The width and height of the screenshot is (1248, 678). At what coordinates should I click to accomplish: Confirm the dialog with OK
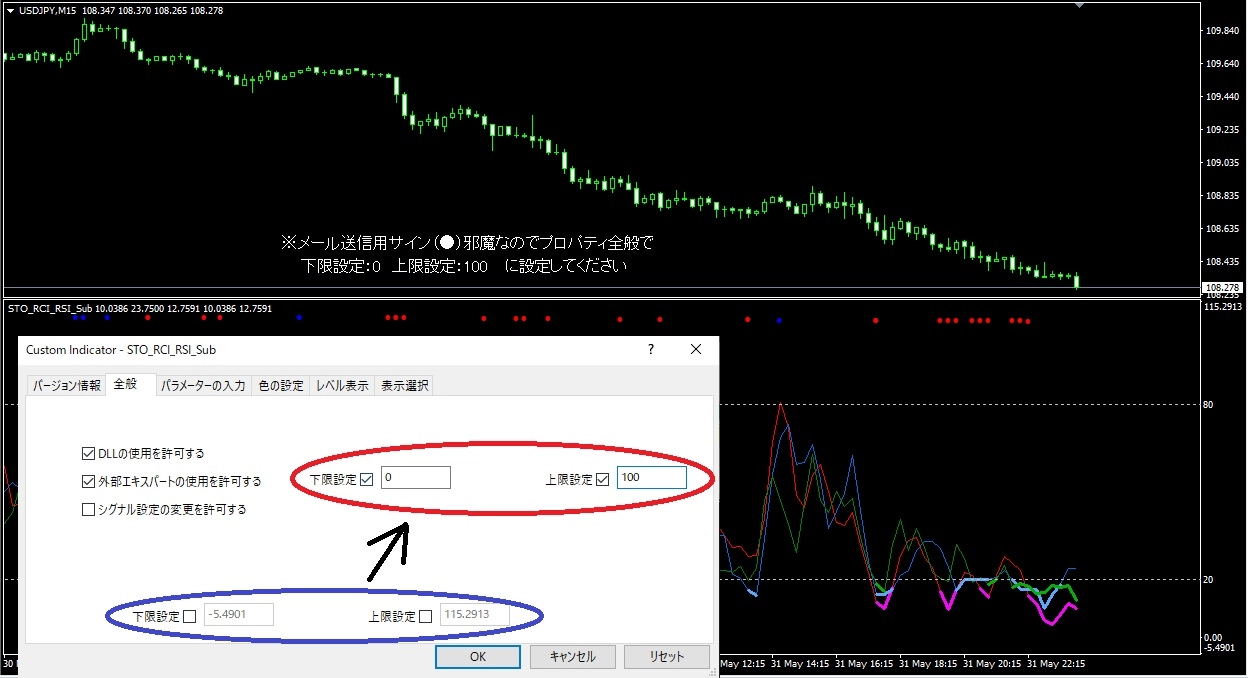coord(478,657)
